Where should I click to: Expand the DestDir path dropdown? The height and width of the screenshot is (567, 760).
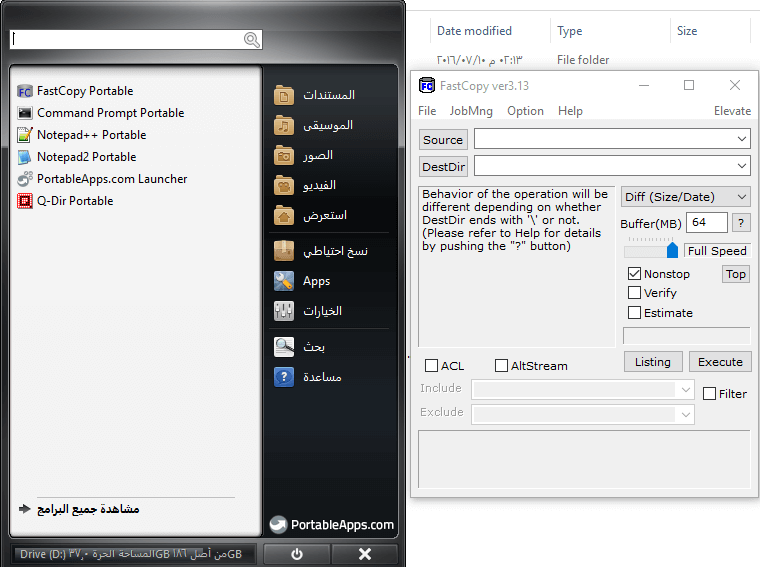(742, 166)
